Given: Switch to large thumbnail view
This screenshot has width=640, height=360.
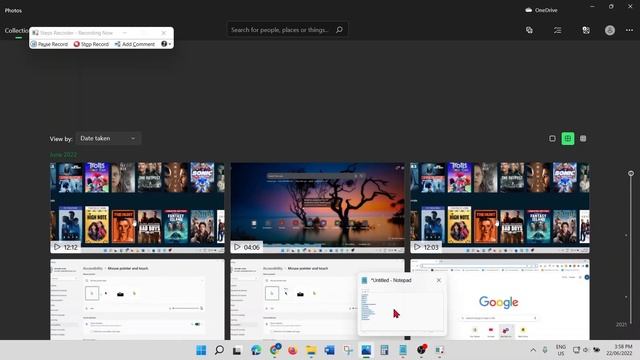Looking at the screenshot, I should 552,138.
